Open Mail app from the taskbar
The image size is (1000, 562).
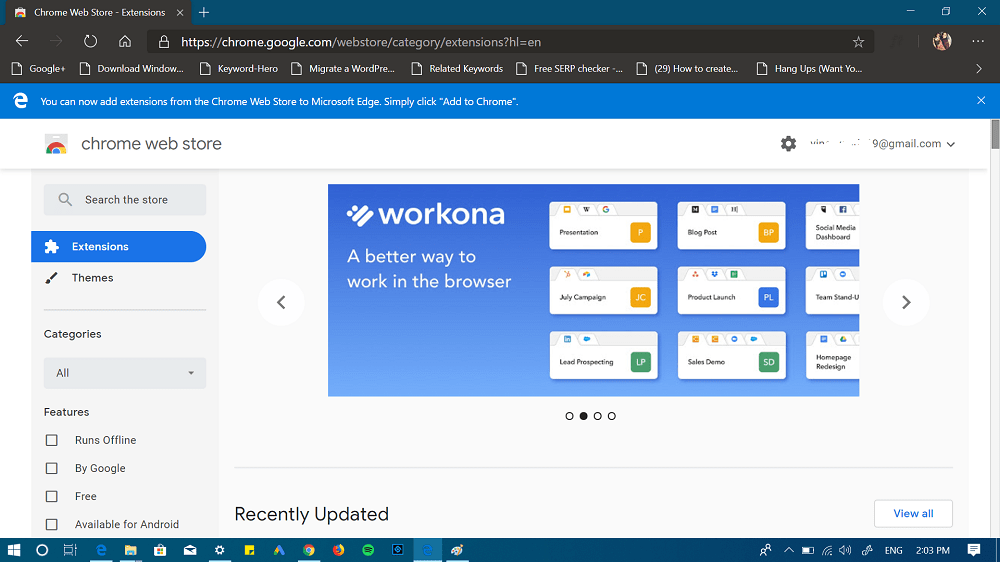[x=190, y=550]
